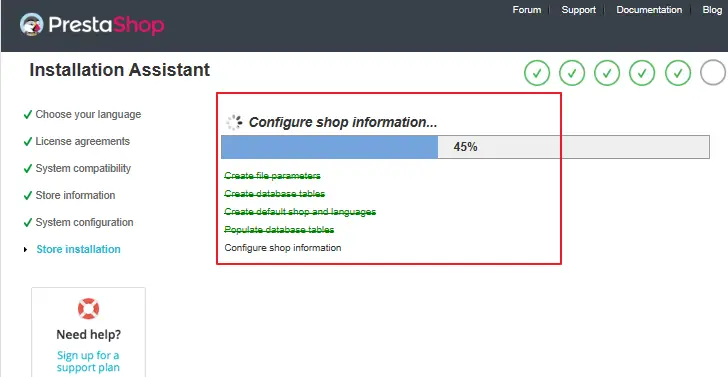Click the green check beside Choose your language

(x=28, y=114)
